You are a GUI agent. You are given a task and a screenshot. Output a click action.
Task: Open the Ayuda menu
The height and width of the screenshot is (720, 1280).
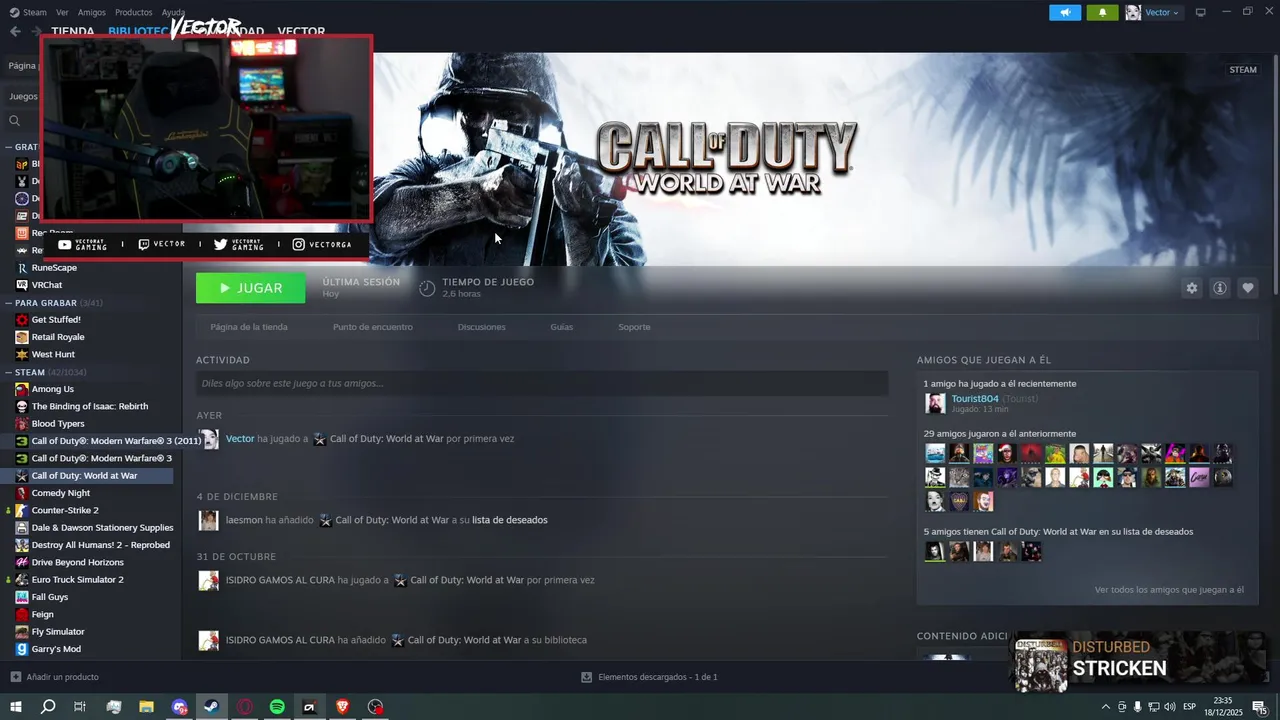coord(173,12)
